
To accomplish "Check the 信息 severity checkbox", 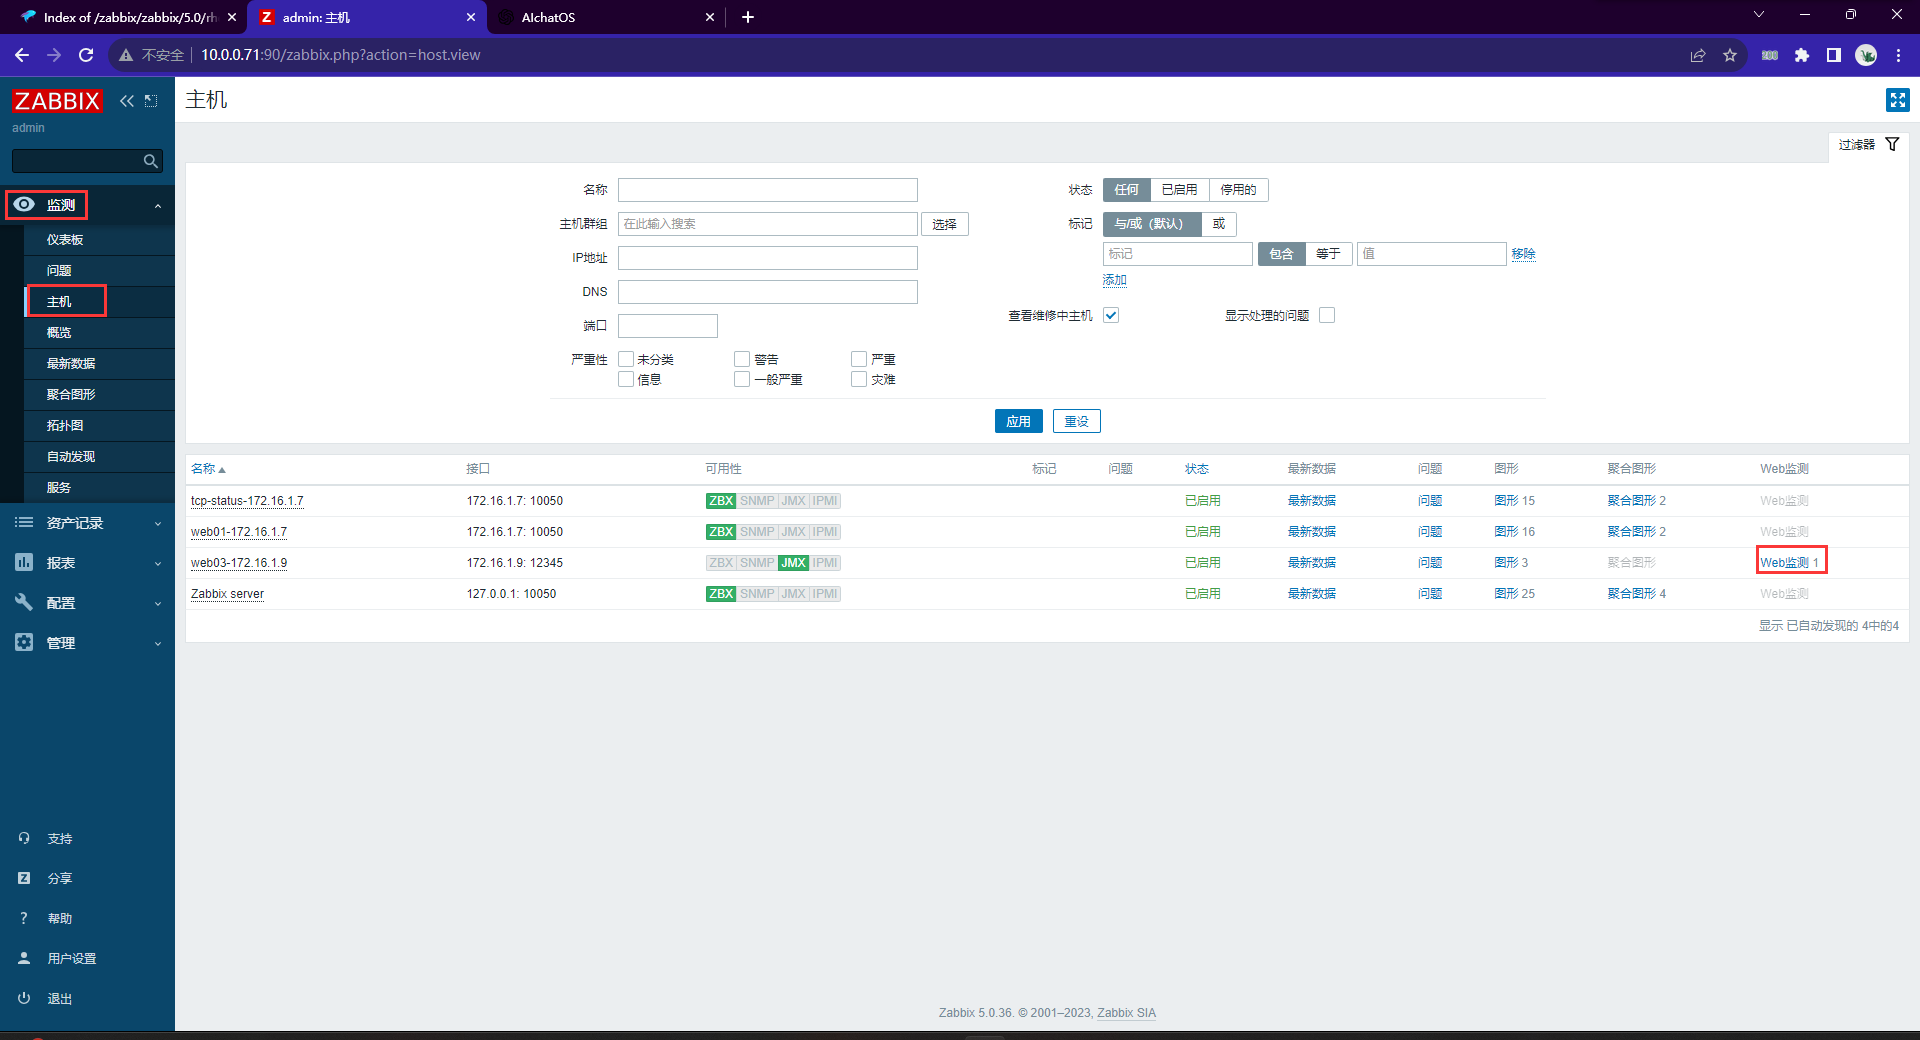I will 626,379.
